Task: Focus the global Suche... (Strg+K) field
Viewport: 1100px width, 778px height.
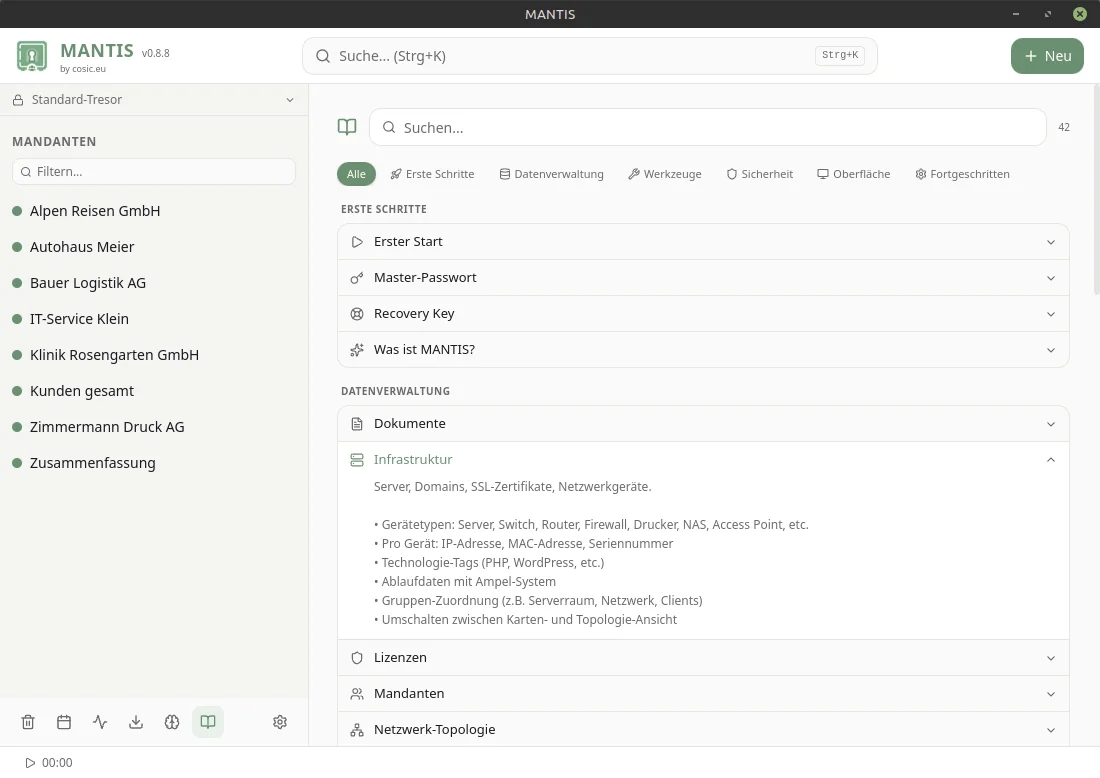Action: click(589, 56)
